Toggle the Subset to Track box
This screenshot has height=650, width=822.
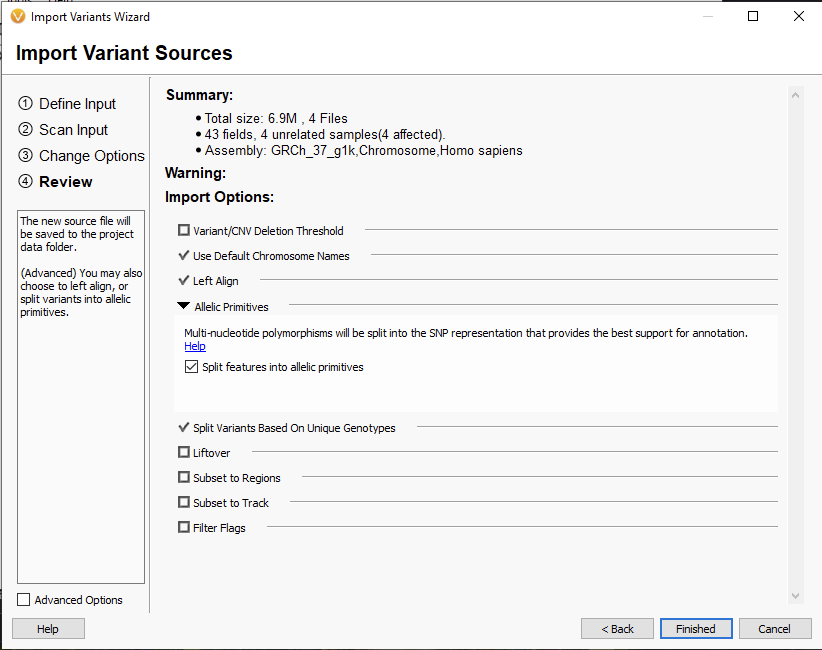click(183, 502)
